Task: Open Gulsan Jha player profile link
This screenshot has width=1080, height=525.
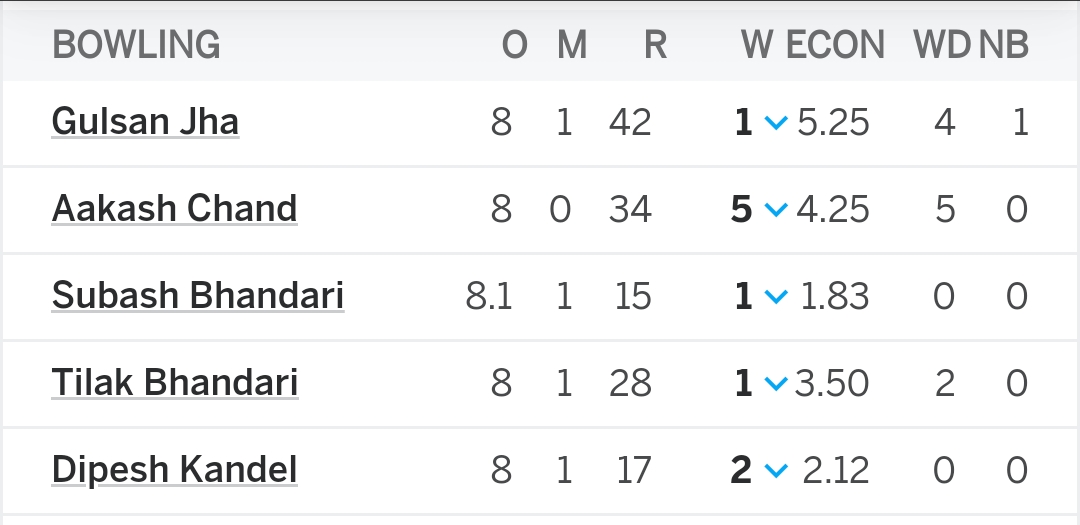Action: (x=145, y=122)
